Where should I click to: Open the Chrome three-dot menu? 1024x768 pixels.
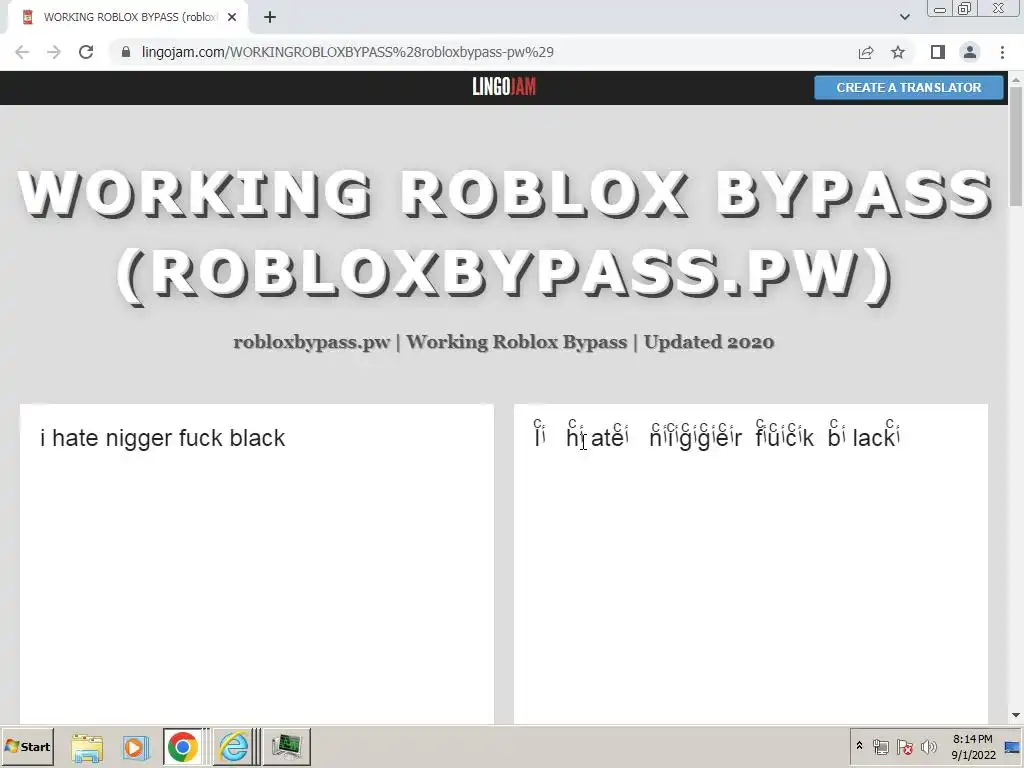pos(1002,52)
